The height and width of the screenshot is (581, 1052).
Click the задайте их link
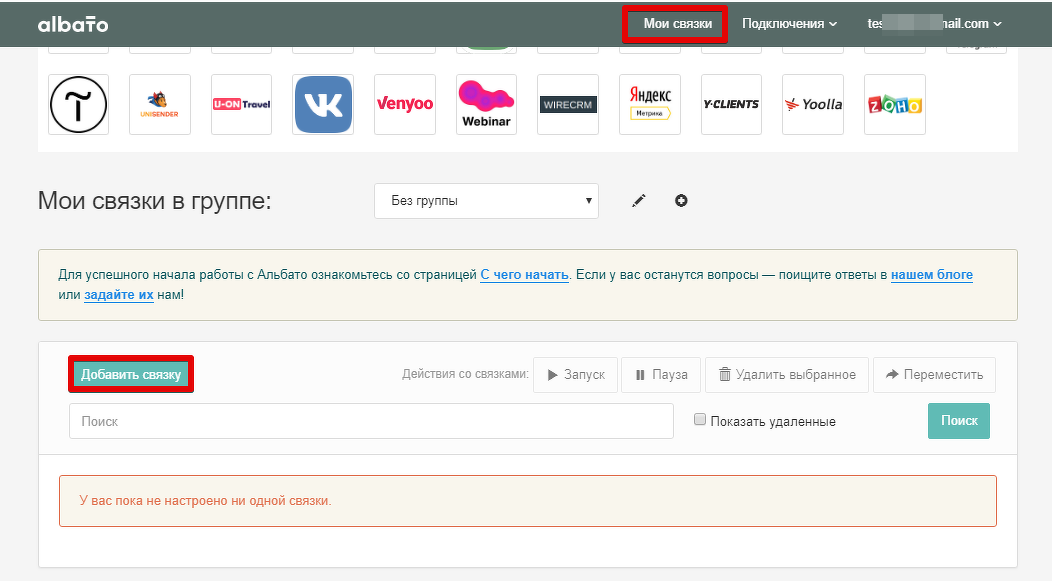pos(119,295)
